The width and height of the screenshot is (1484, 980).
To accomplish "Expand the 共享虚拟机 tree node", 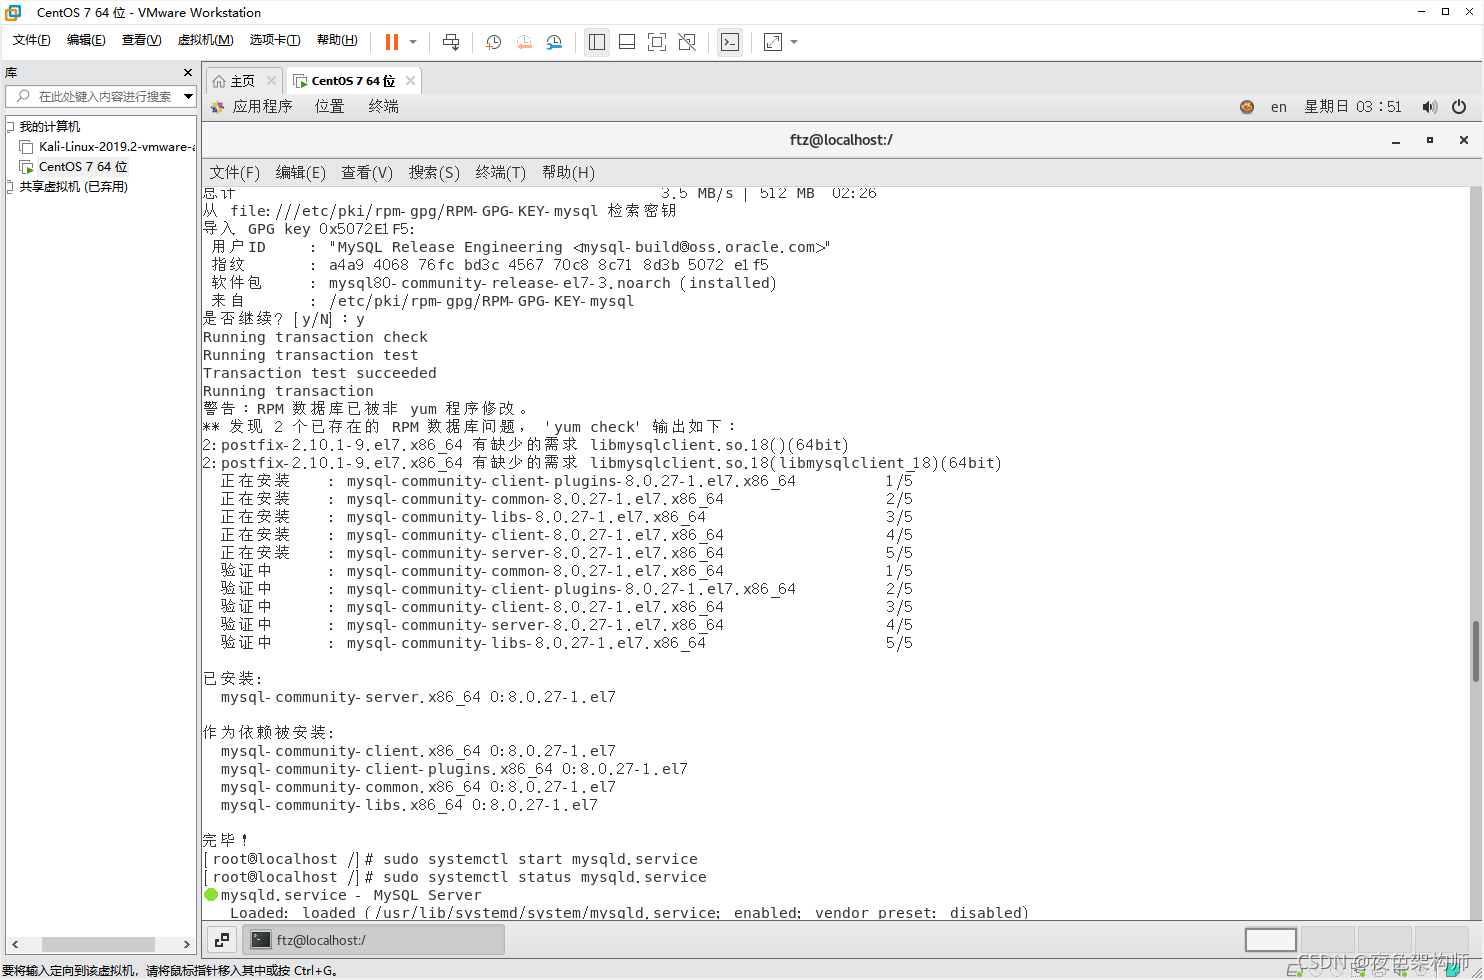I will 10,187.
